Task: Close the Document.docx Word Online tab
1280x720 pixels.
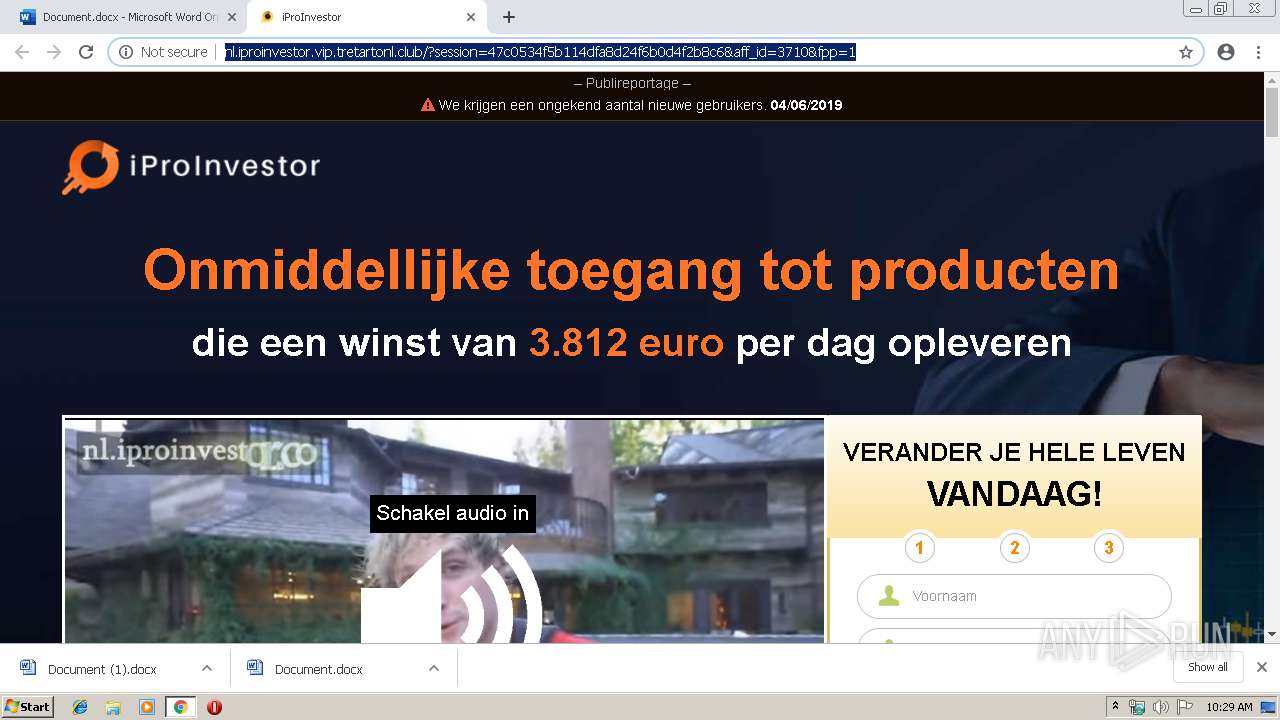Action: click(232, 17)
